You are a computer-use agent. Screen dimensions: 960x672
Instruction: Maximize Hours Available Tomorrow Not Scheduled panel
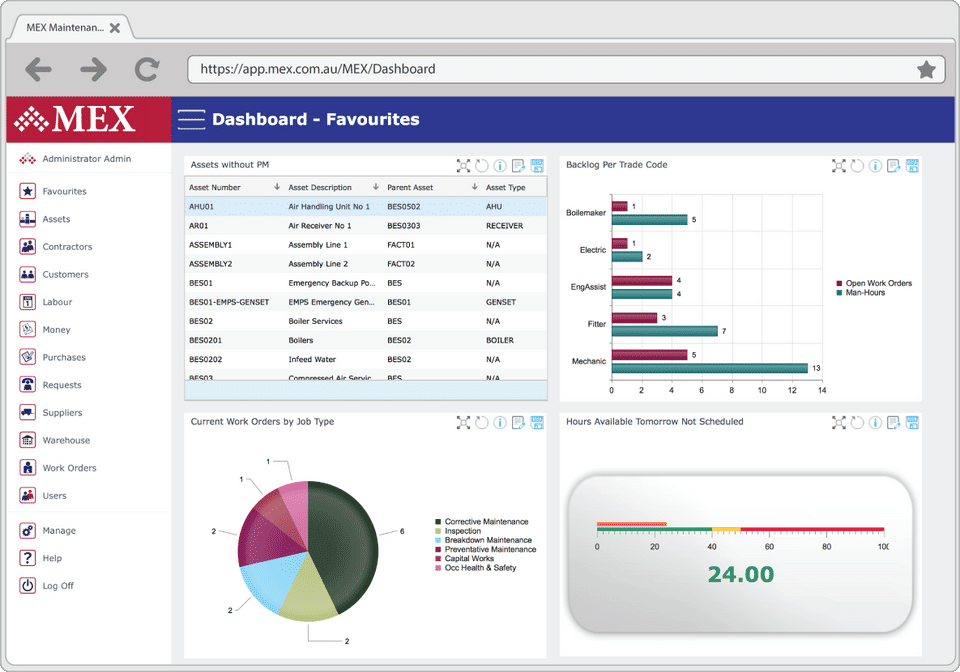(839, 422)
